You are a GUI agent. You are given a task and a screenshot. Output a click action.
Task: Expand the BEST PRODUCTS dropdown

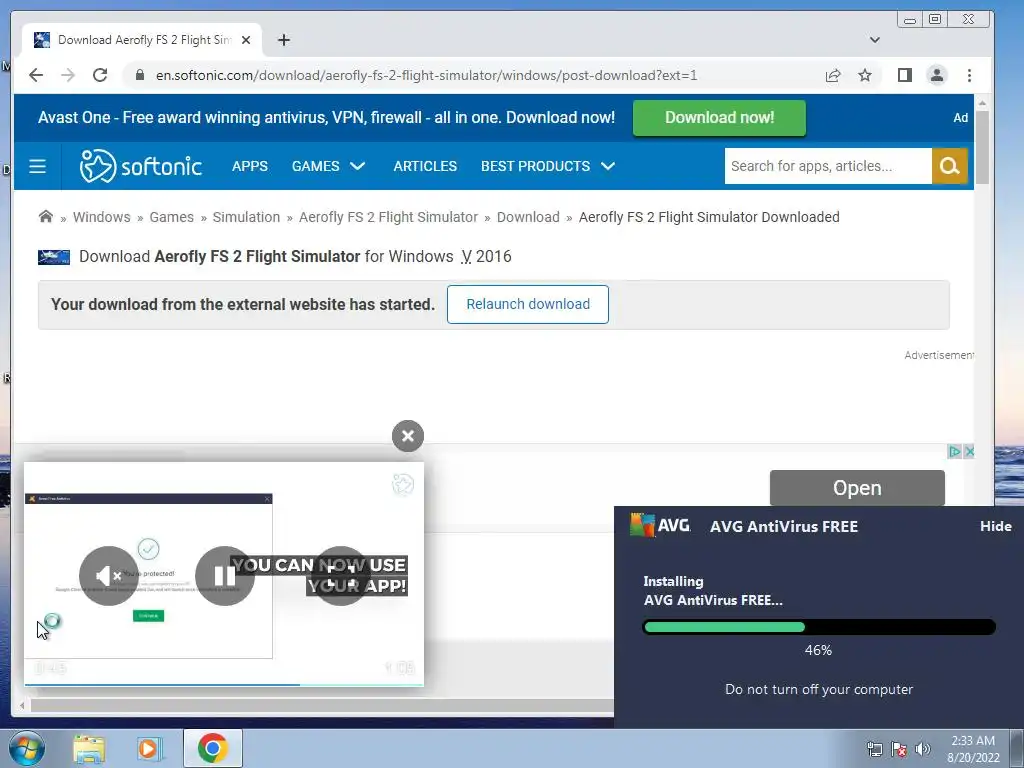tap(548, 166)
